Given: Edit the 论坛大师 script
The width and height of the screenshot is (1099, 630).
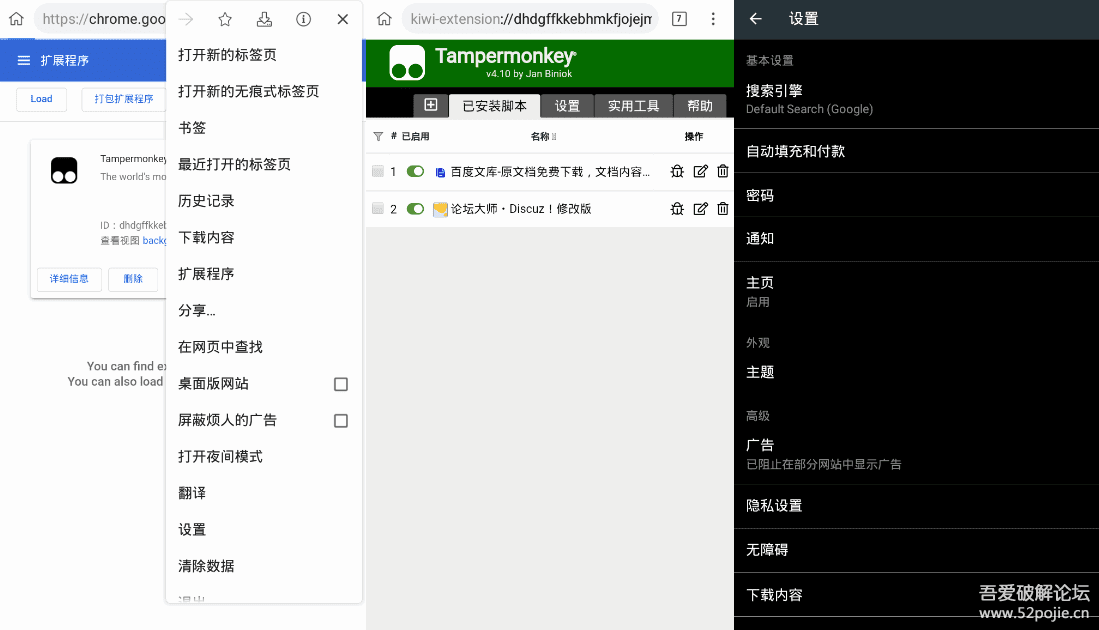Looking at the screenshot, I should [700, 208].
